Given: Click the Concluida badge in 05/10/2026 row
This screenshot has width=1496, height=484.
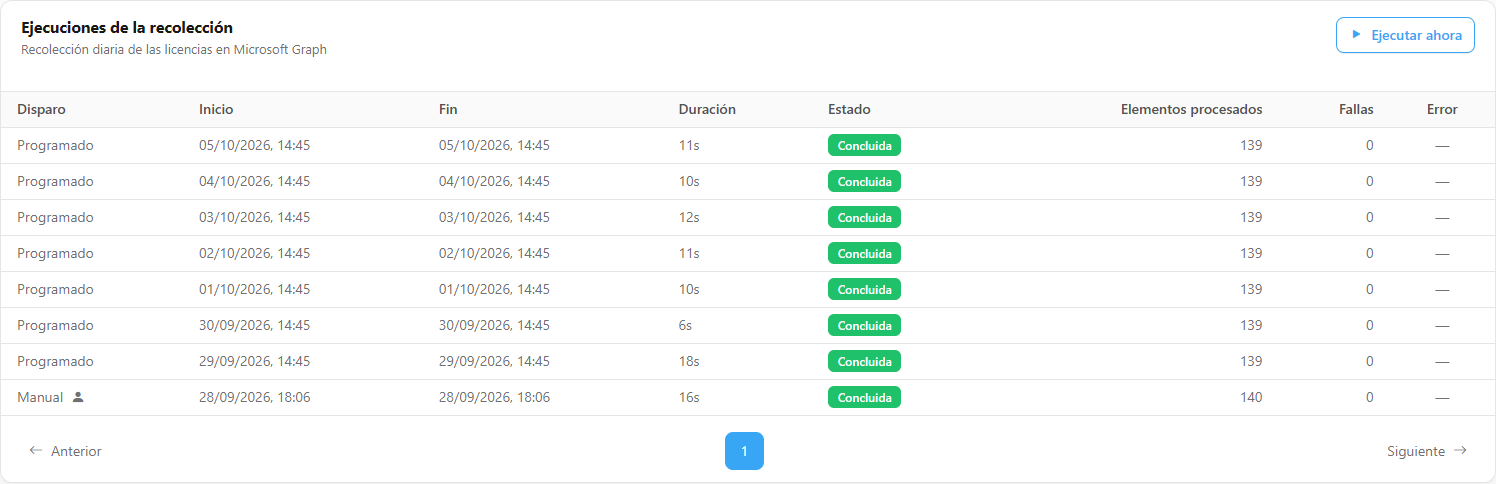Looking at the screenshot, I should tap(864, 145).
